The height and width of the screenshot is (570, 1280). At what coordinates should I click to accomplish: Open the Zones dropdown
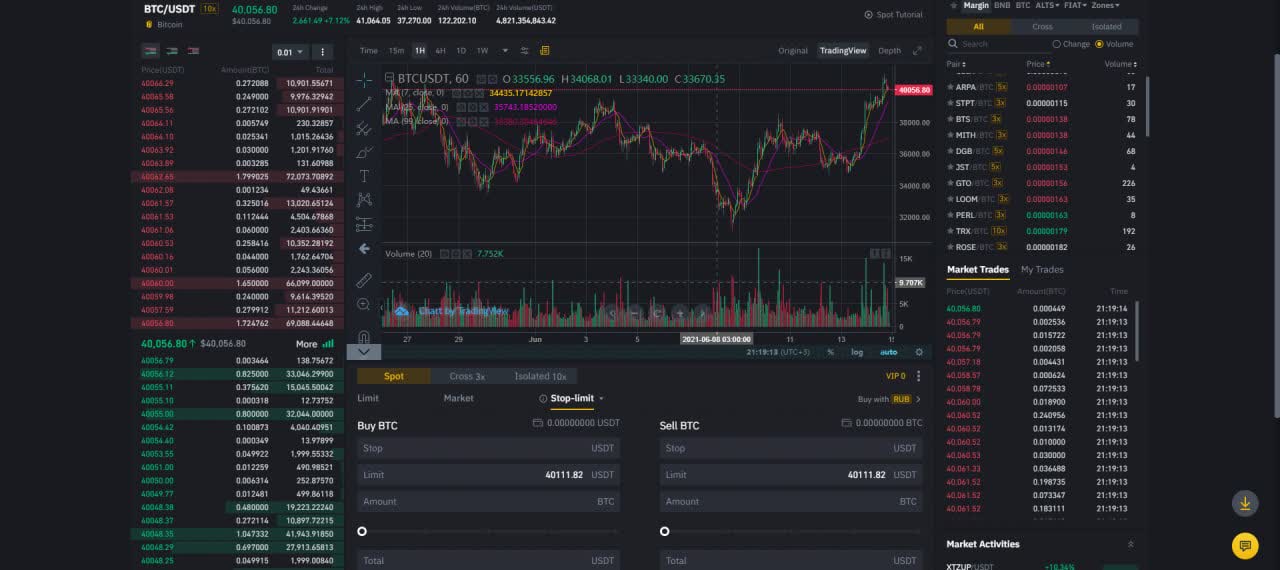(x=1106, y=5)
